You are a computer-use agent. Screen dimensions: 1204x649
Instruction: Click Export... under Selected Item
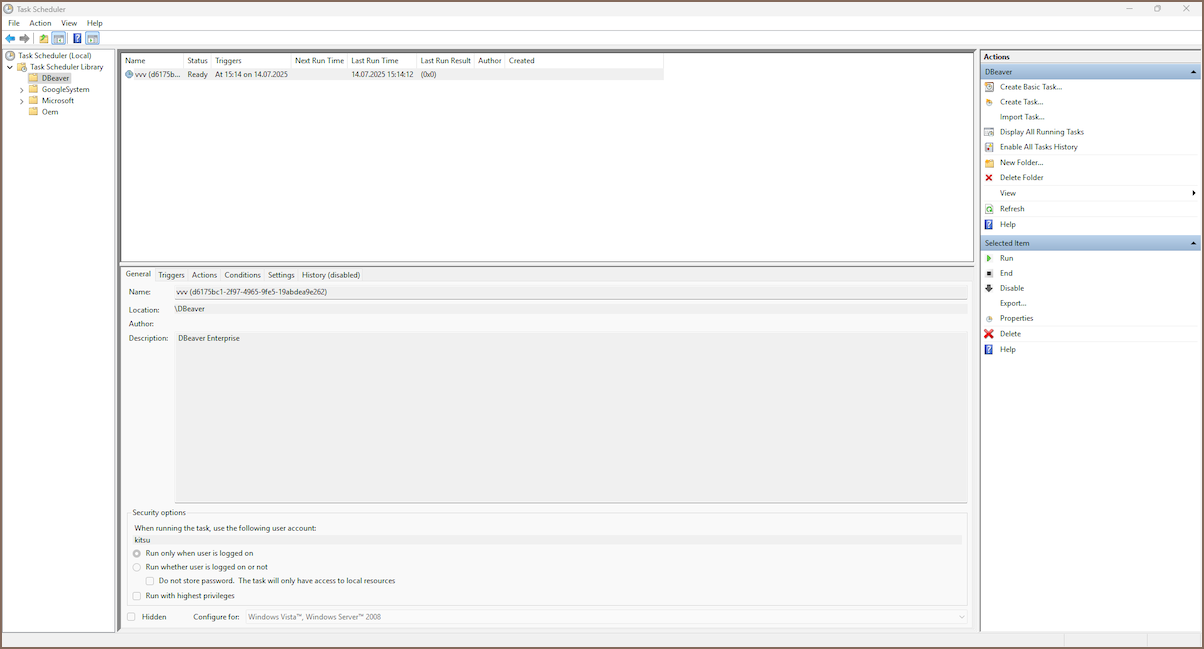click(1012, 303)
